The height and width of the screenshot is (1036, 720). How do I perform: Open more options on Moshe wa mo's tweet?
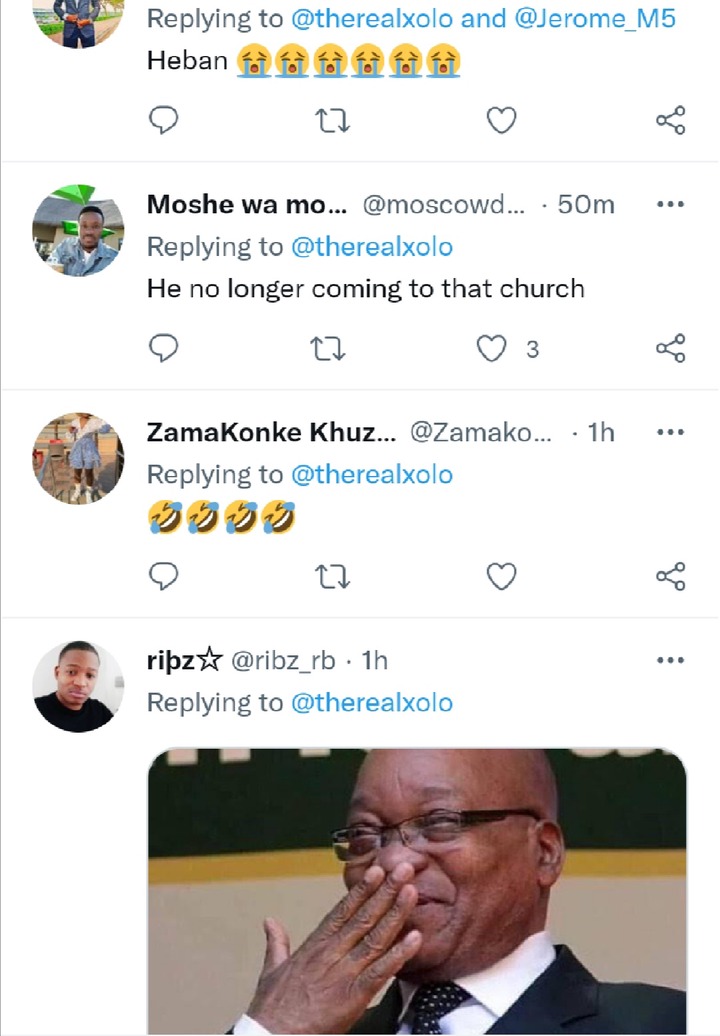click(x=669, y=204)
